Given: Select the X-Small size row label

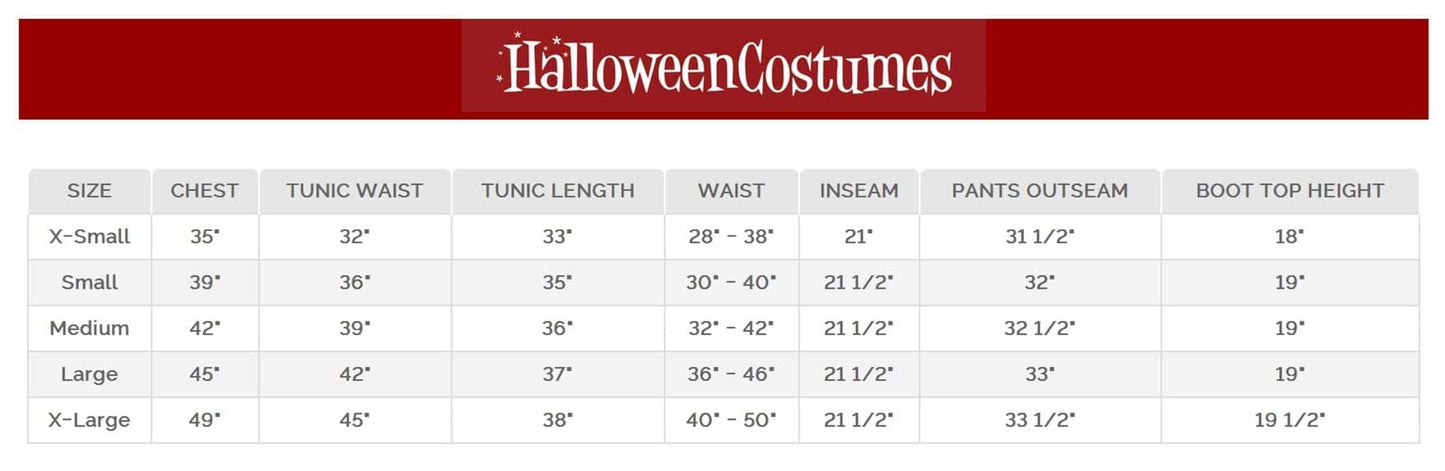Looking at the screenshot, I should (89, 237).
